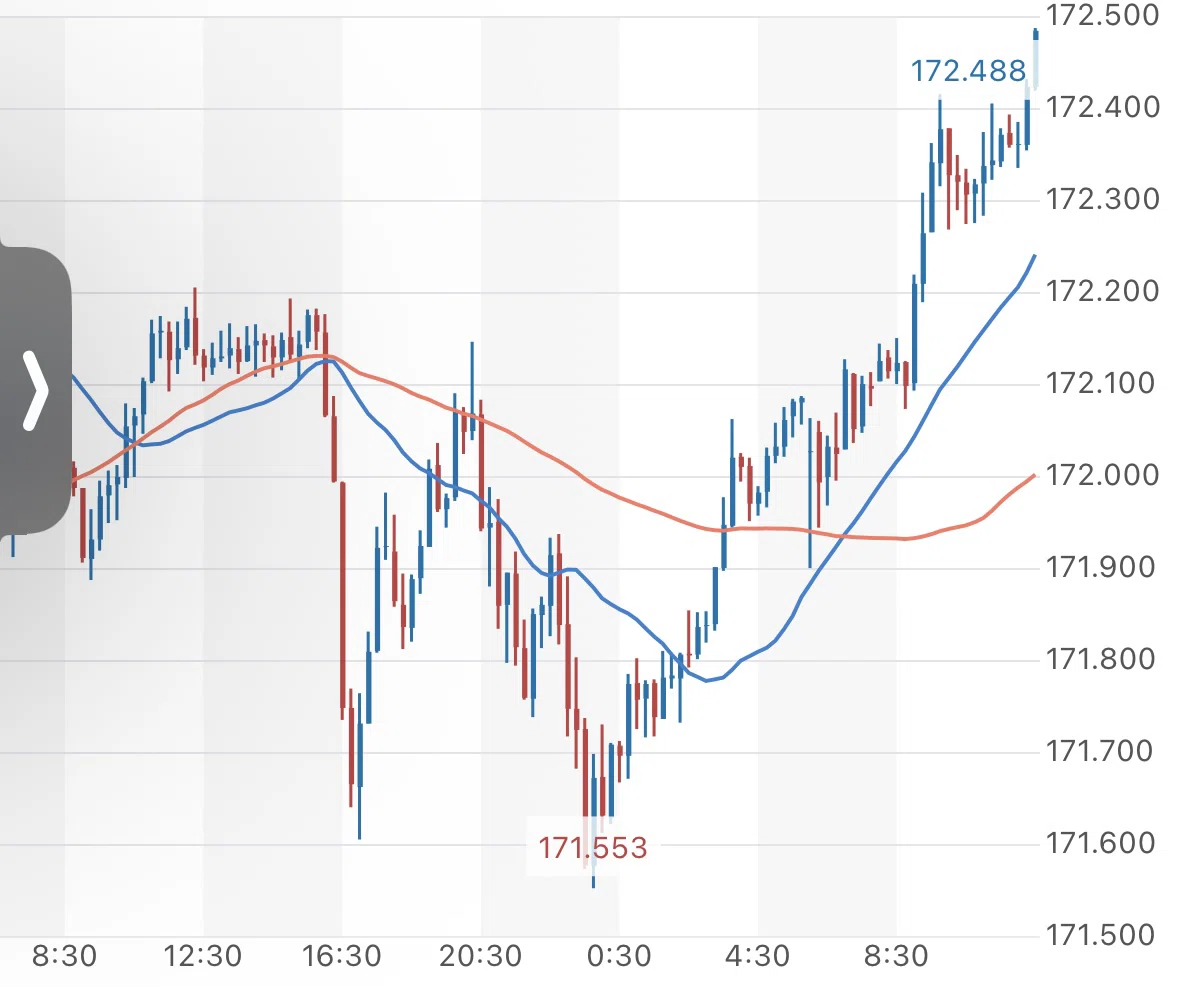The width and height of the screenshot is (1179, 987).
Task: Select the 172.400 price axis label
Action: click(x=1102, y=107)
